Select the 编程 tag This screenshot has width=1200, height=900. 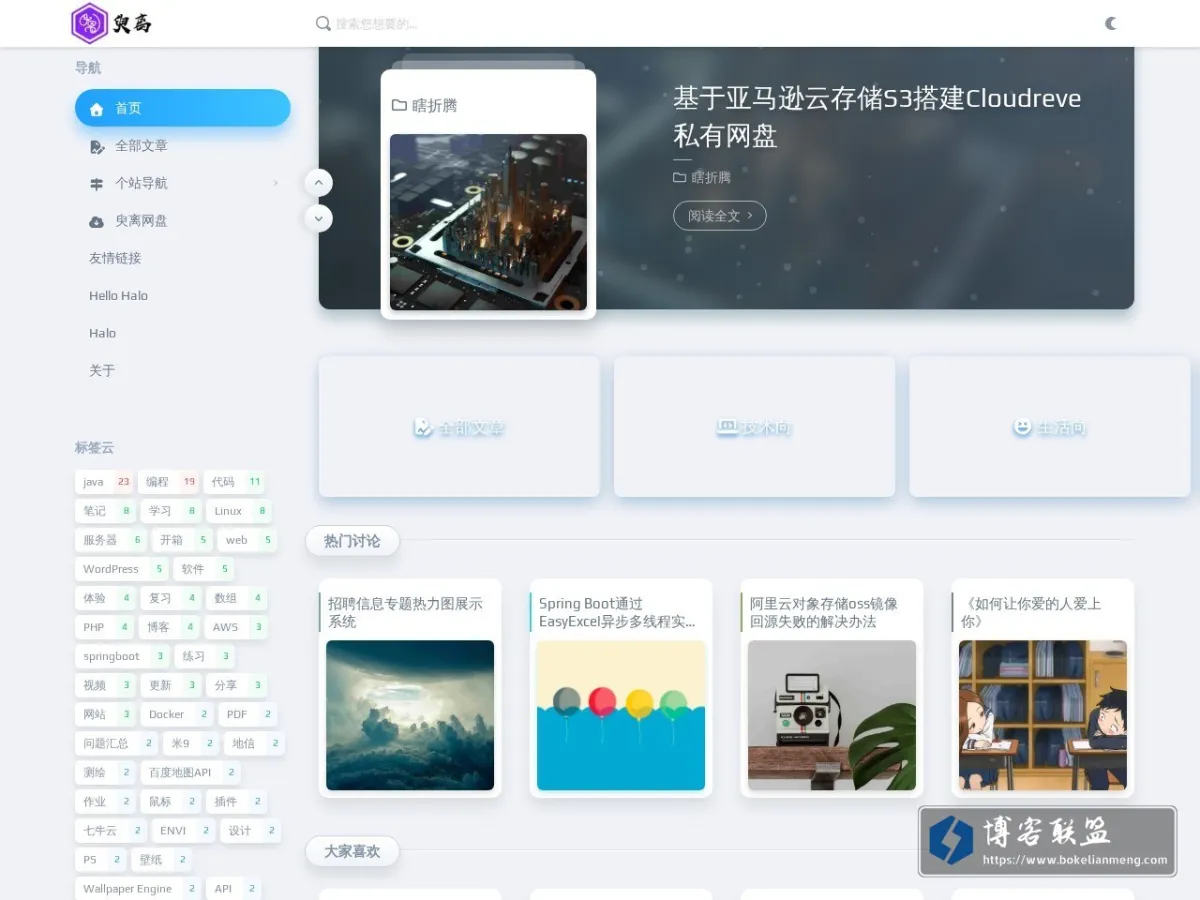point(169,482)
